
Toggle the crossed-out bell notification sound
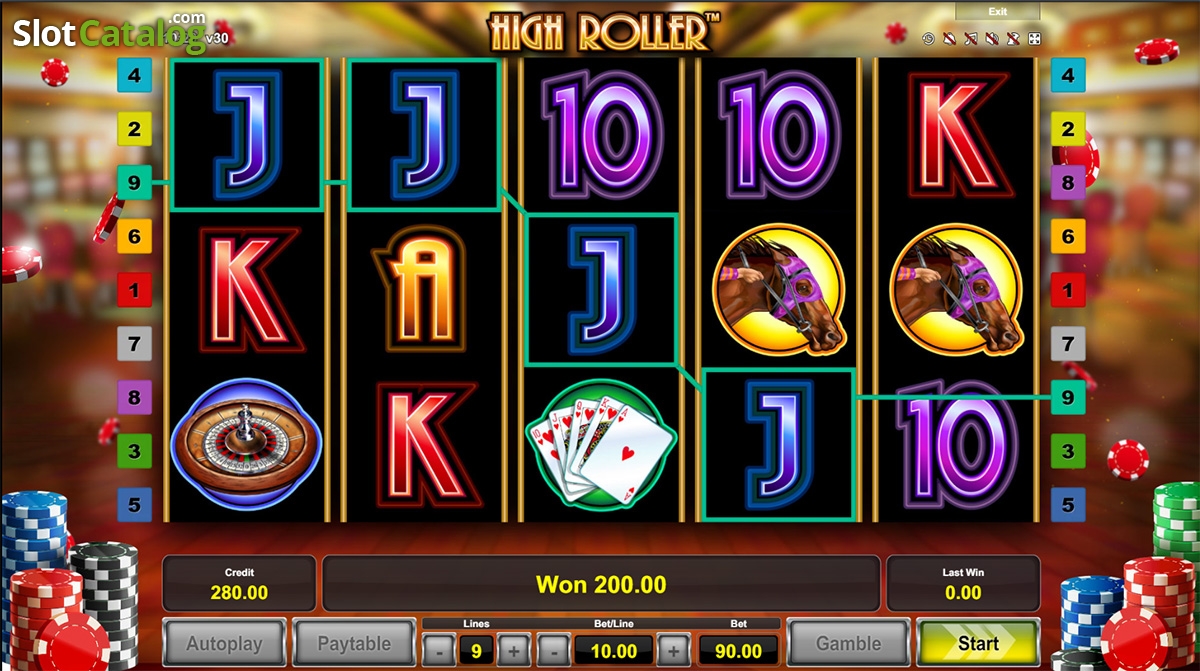[x=949, y=38]
